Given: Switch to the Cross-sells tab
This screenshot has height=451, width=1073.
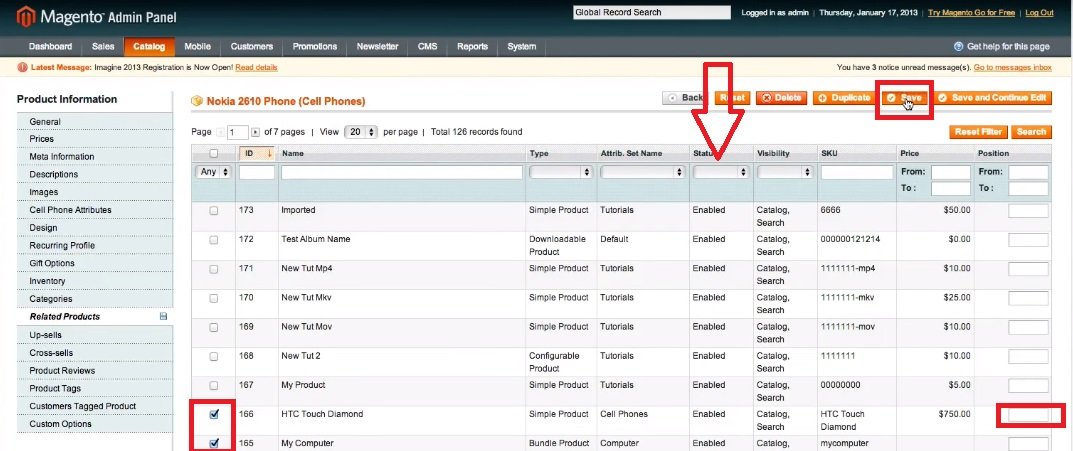Looking at the screenshot, I should click(x=95, y=352).
